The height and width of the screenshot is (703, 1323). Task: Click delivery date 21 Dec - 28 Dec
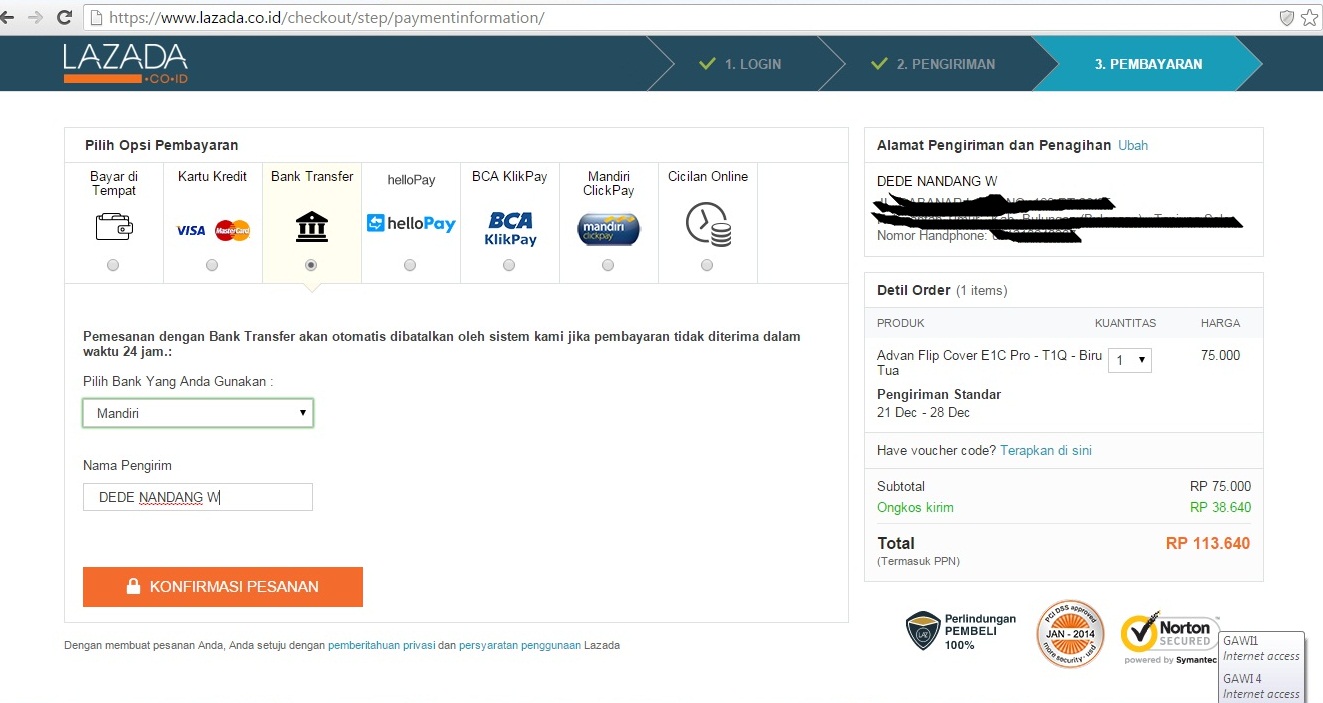coord(923,412)
